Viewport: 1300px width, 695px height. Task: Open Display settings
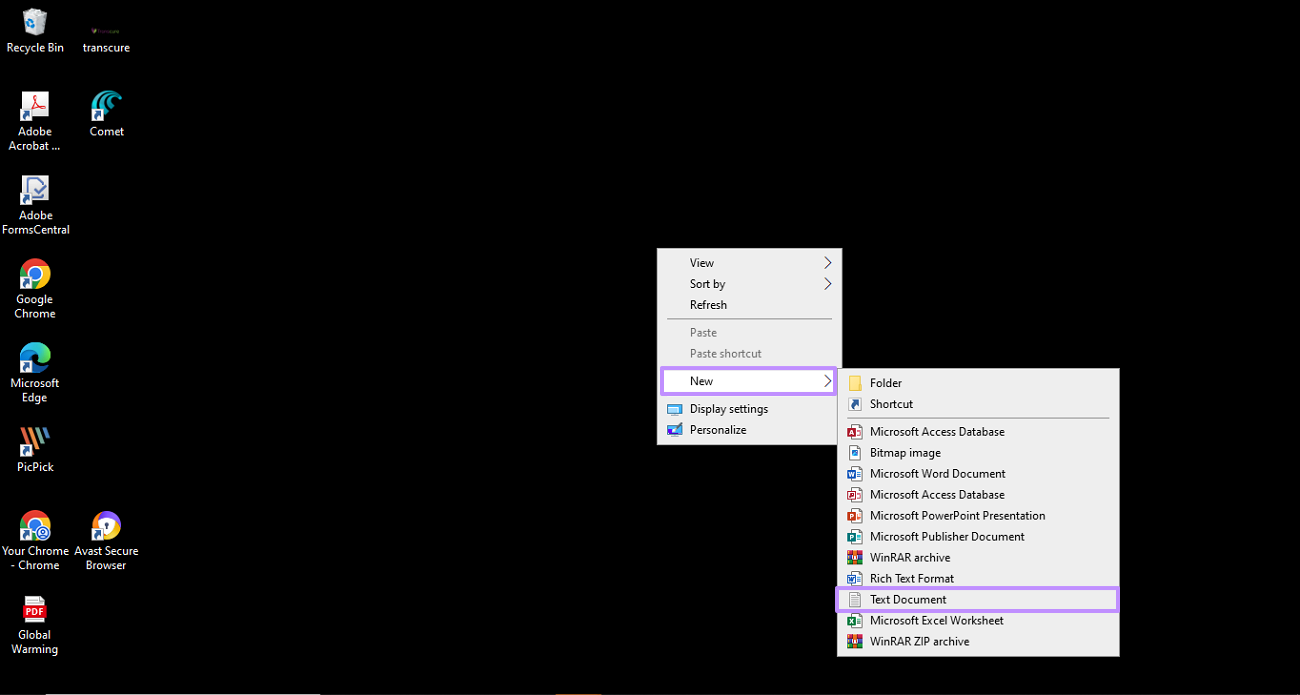pyautogui.click(x=729, y=408)
